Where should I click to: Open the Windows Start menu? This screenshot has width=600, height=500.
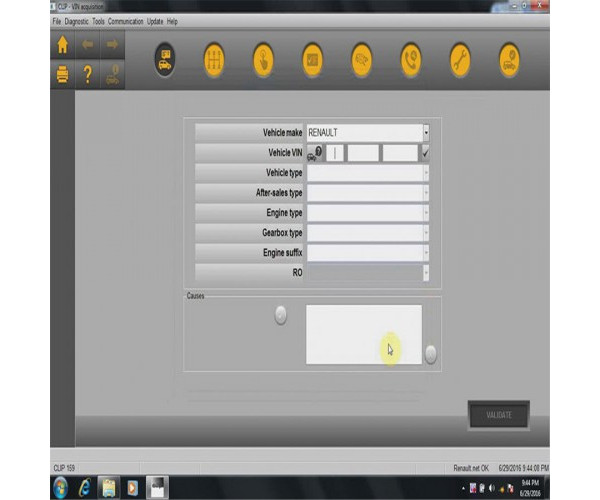[60, 488]
